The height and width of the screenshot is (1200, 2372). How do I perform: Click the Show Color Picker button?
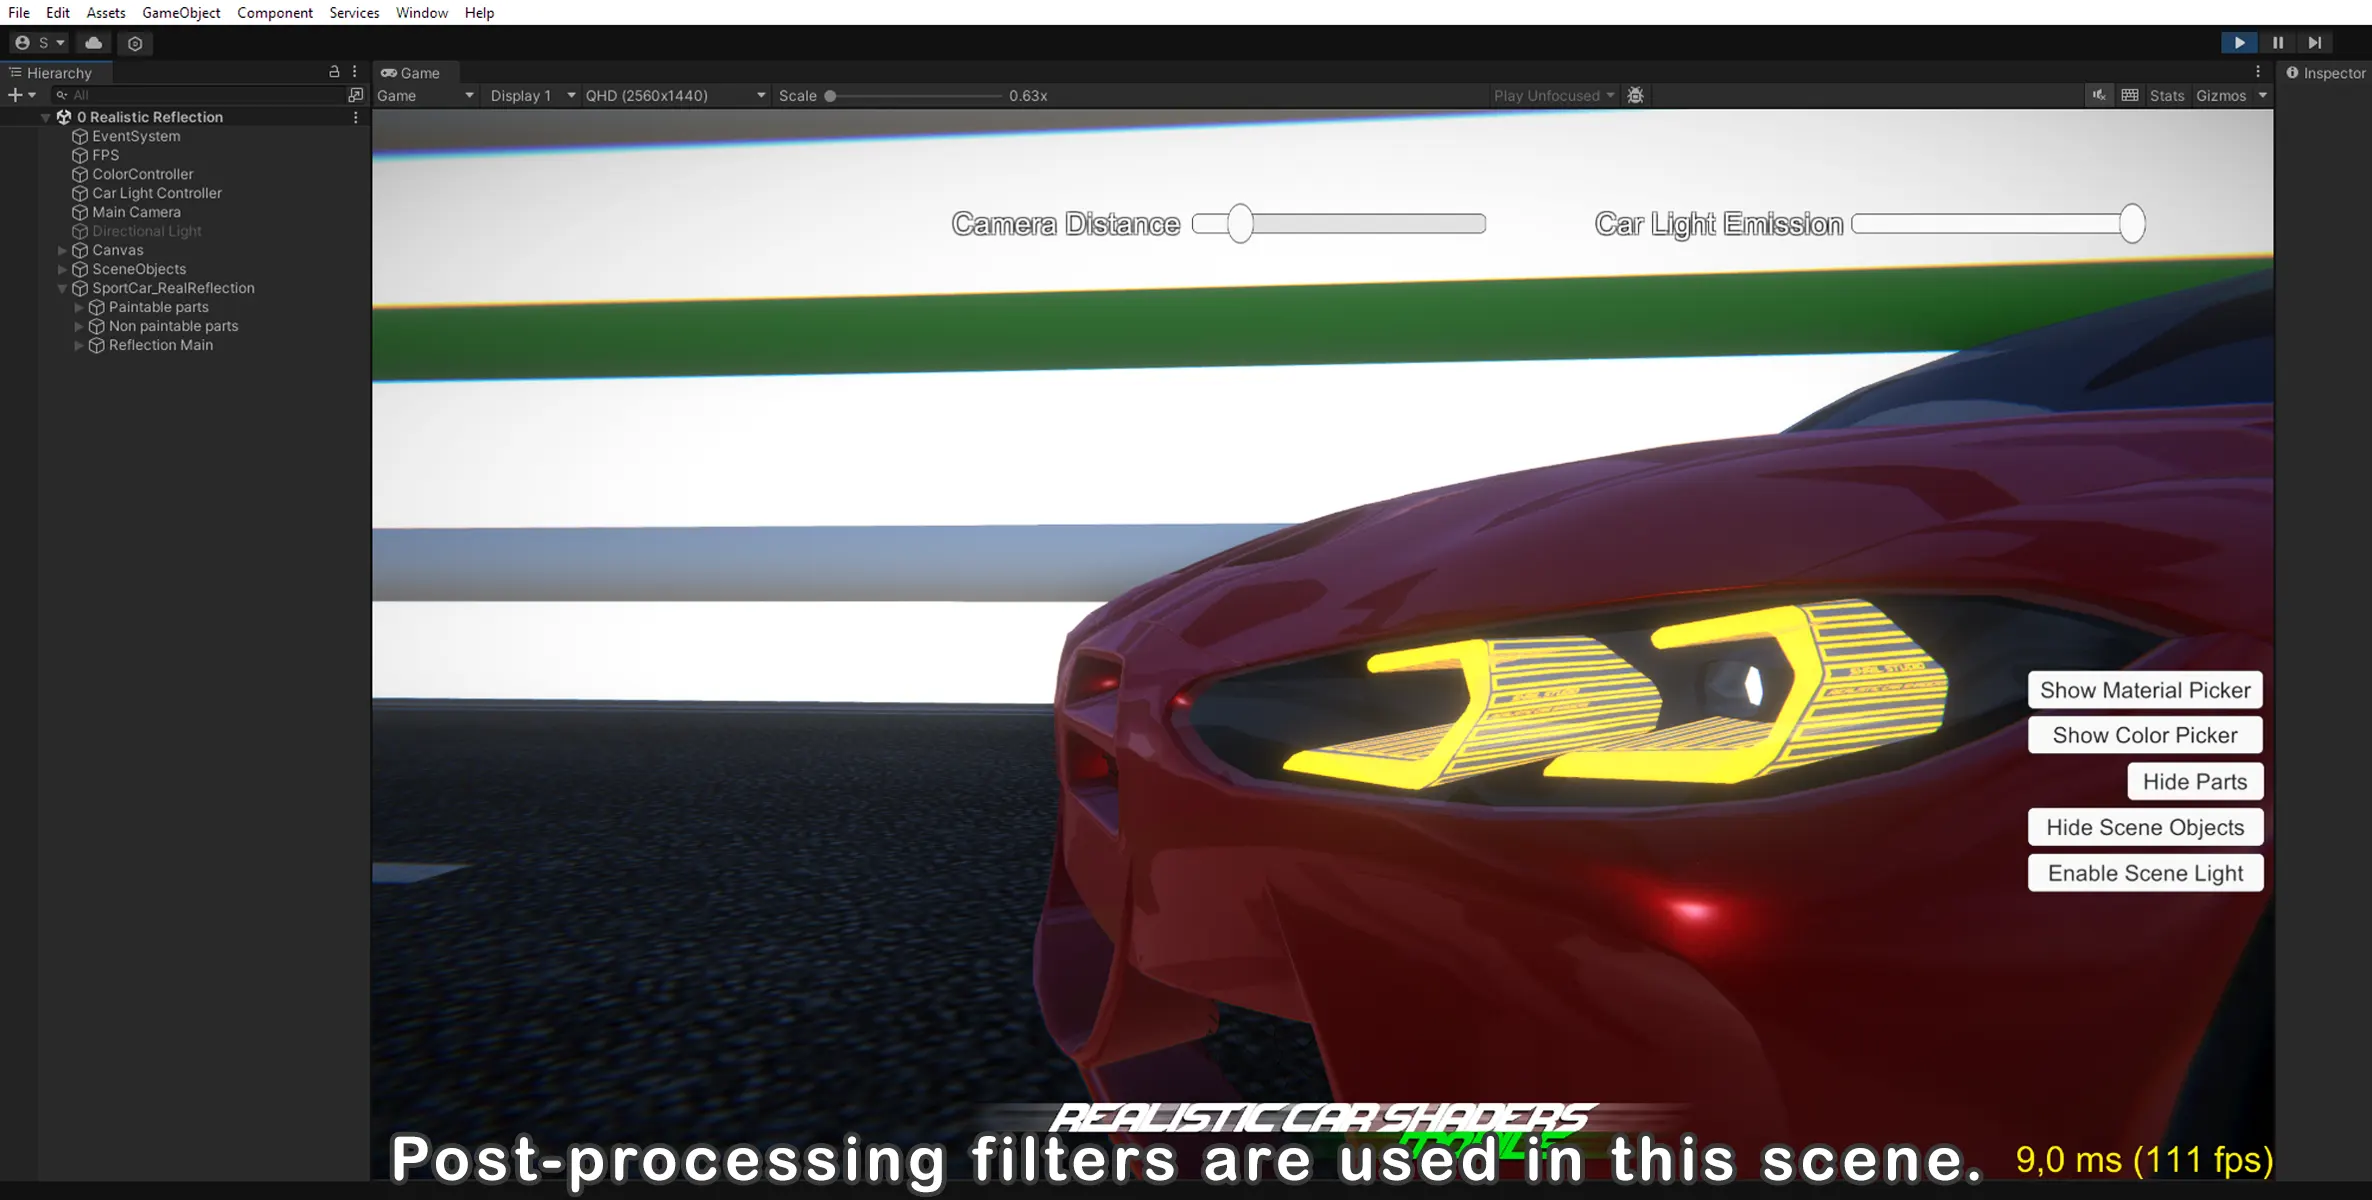pyautogui.click(x=2144, y=735)
